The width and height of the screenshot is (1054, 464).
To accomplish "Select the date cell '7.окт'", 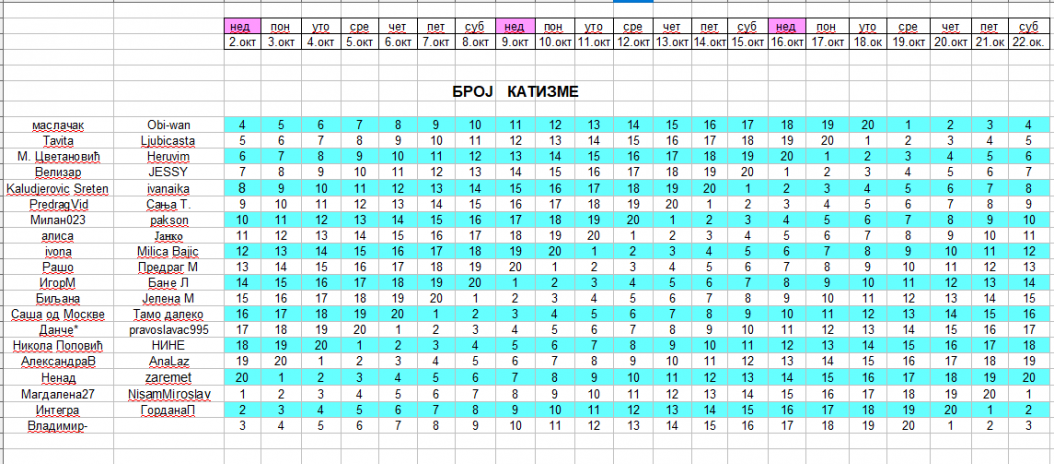I will click(436, 42).
